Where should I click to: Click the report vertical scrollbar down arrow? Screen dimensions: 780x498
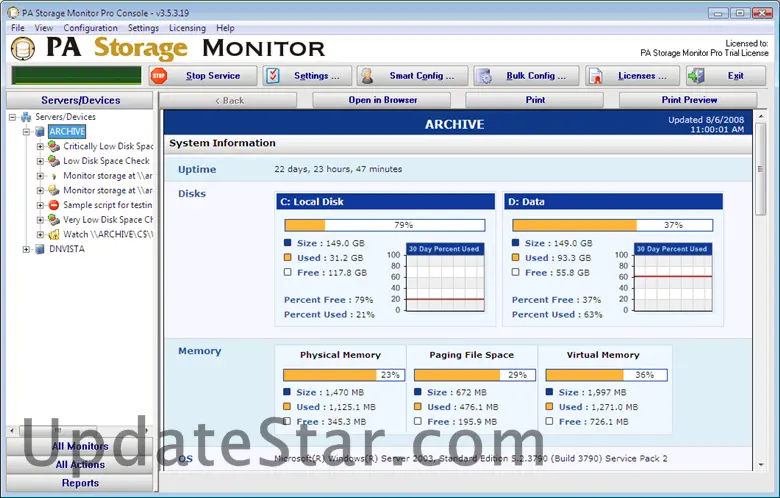click(761, 465)
